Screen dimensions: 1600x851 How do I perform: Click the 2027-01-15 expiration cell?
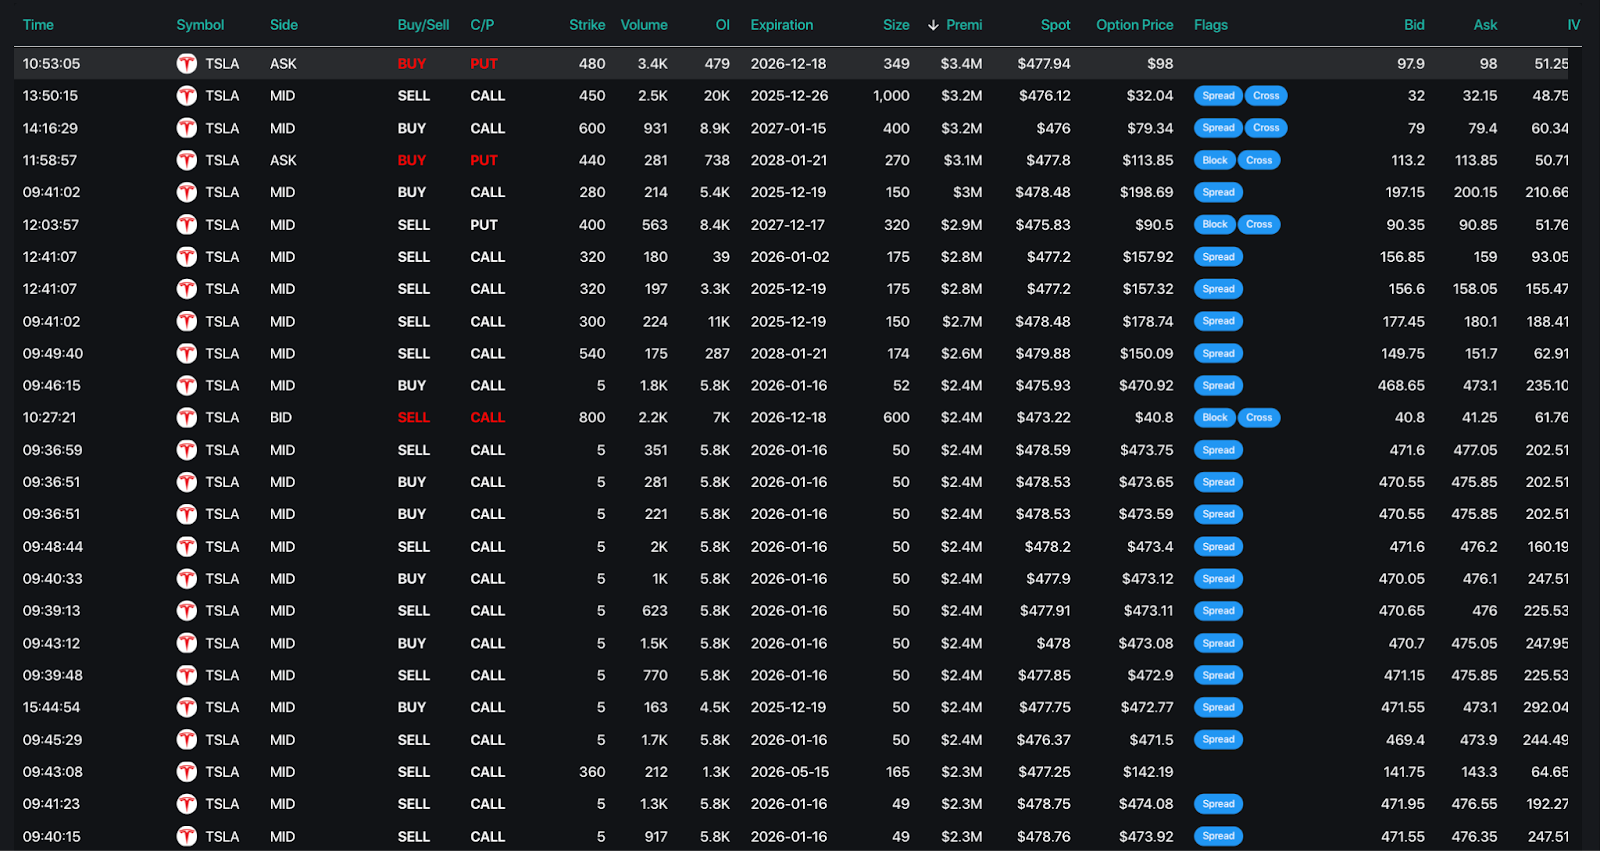pyautogui.click(x=789, y=128)
